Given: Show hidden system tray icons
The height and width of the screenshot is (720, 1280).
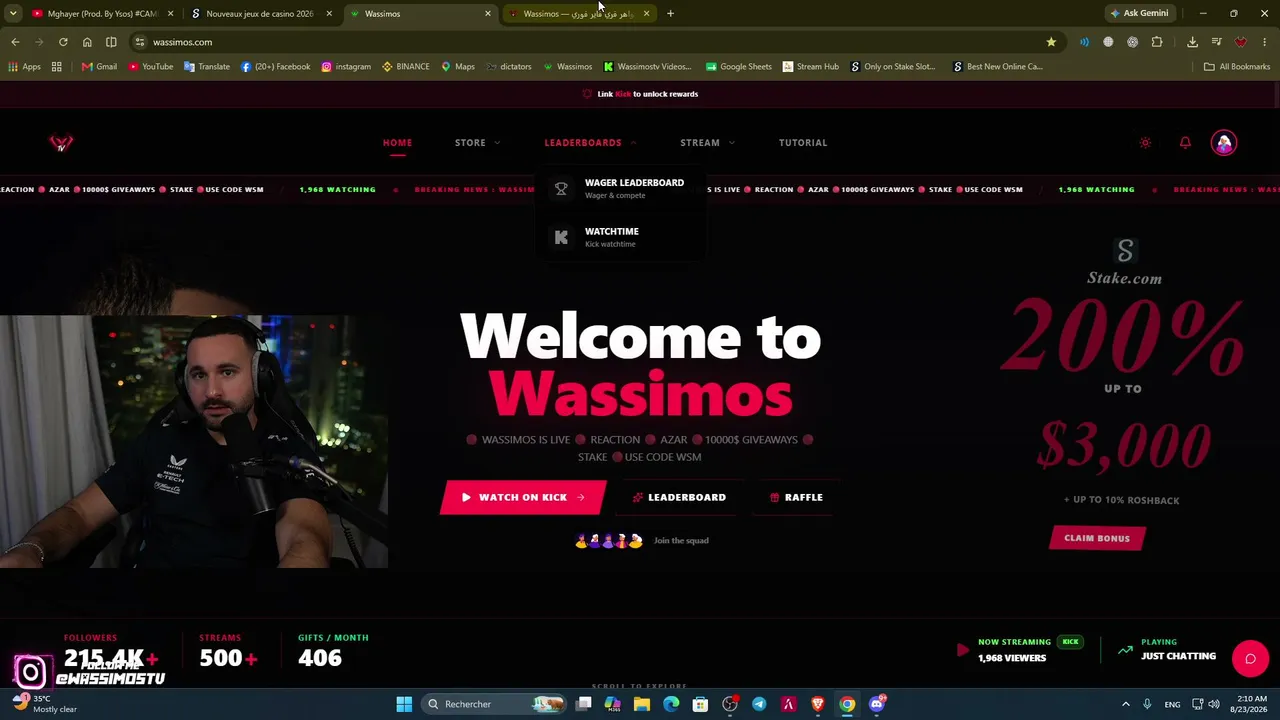Looking at the screenshot, I should pyautogui.click(x=1125, y=704).
